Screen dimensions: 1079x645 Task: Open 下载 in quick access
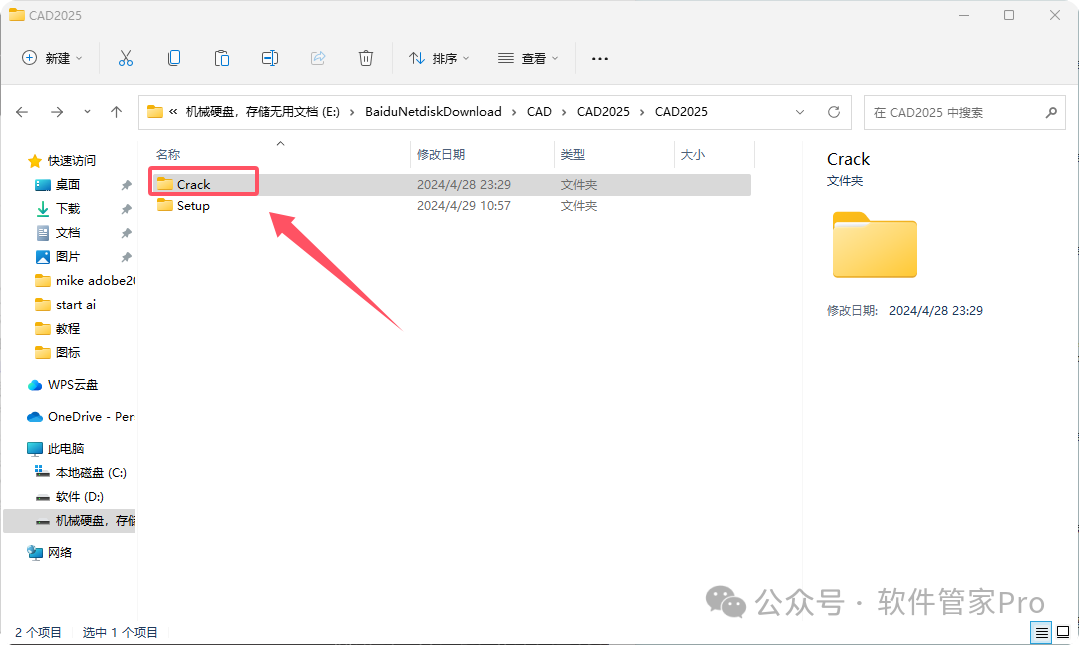click(67, 209)
